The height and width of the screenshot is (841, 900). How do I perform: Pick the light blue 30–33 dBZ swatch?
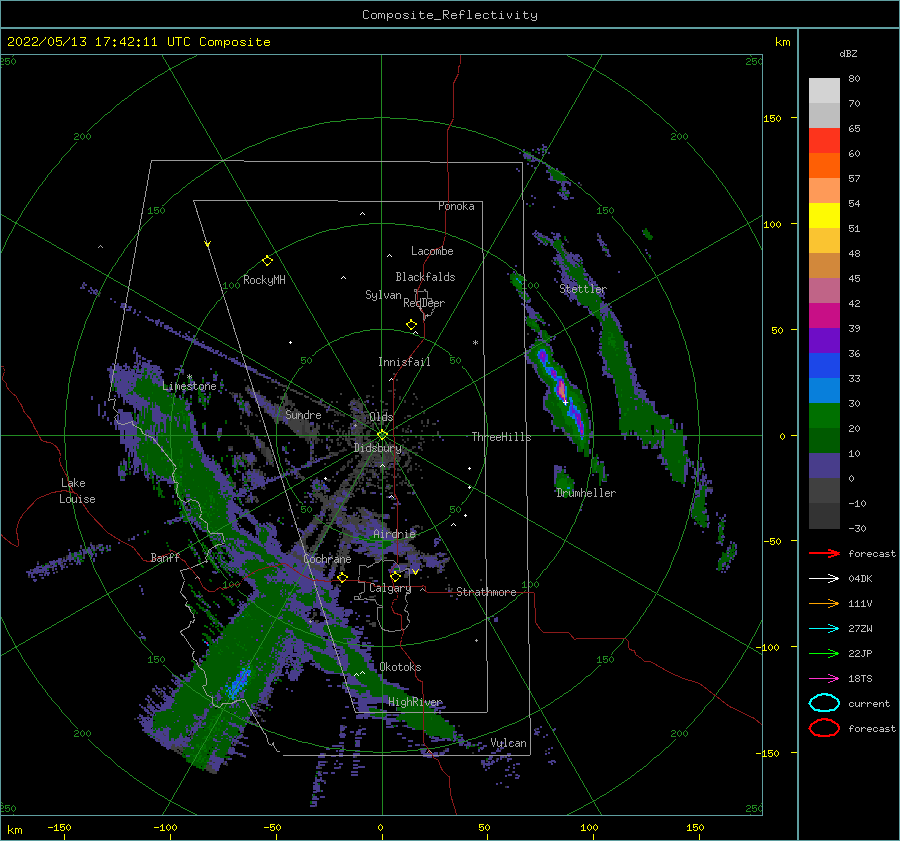click(x=824, y=390)
